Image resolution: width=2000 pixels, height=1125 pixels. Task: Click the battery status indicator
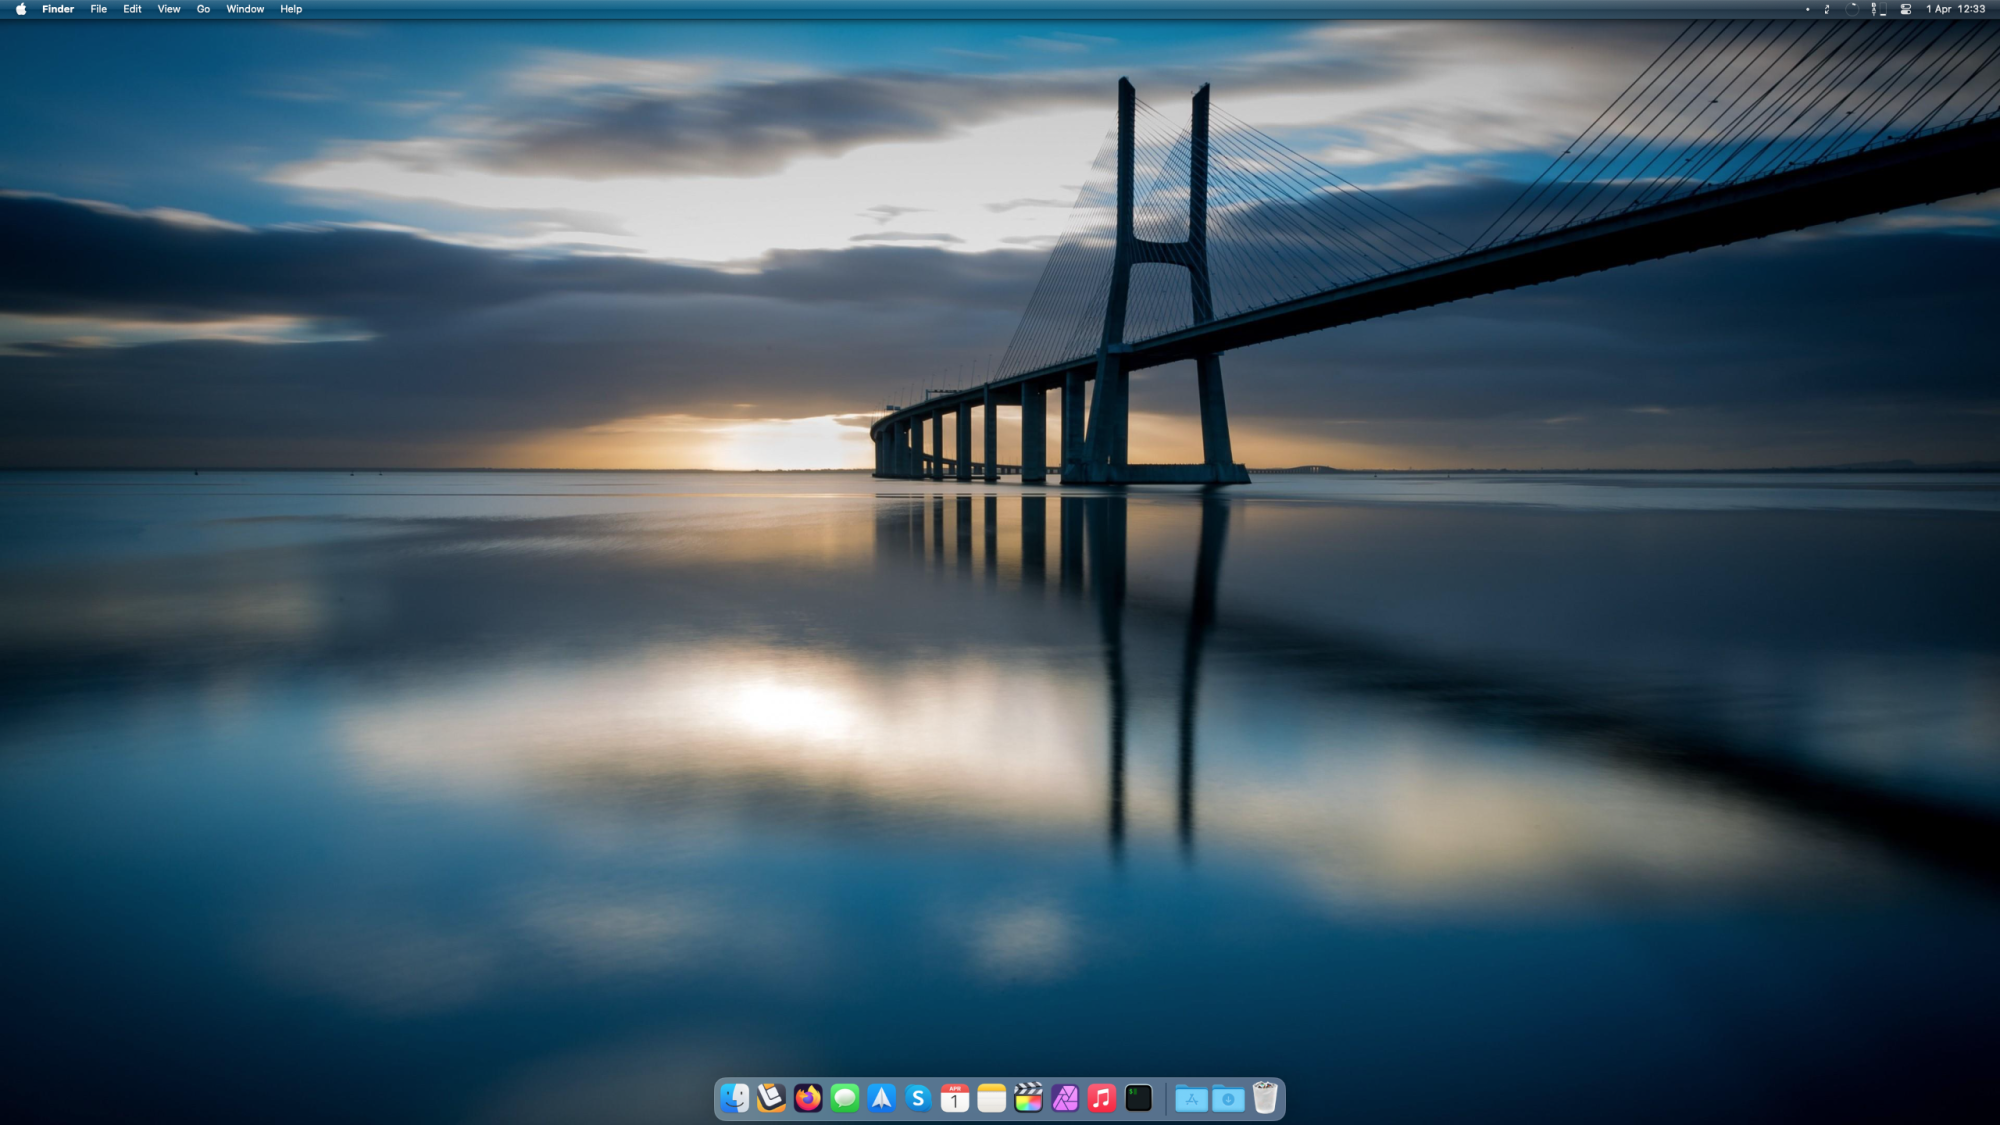(x=1879, y=9)
